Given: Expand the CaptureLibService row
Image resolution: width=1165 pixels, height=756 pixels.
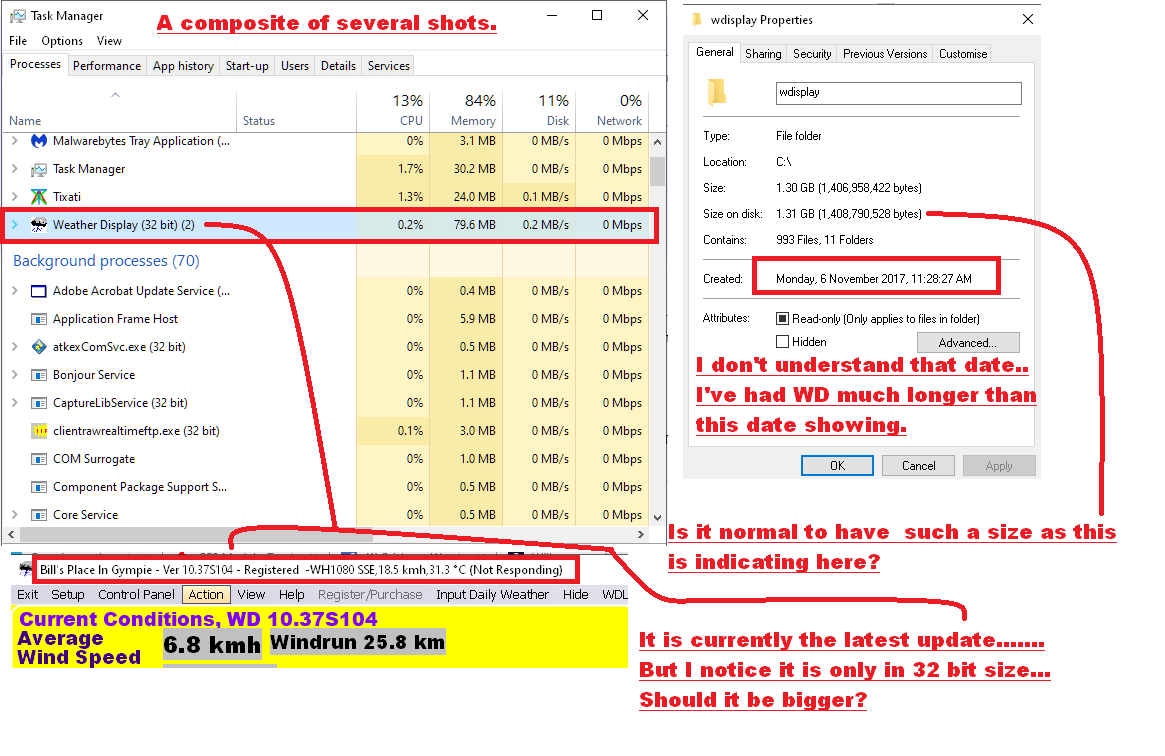Looking at the screenshot, I should (15, 403).
